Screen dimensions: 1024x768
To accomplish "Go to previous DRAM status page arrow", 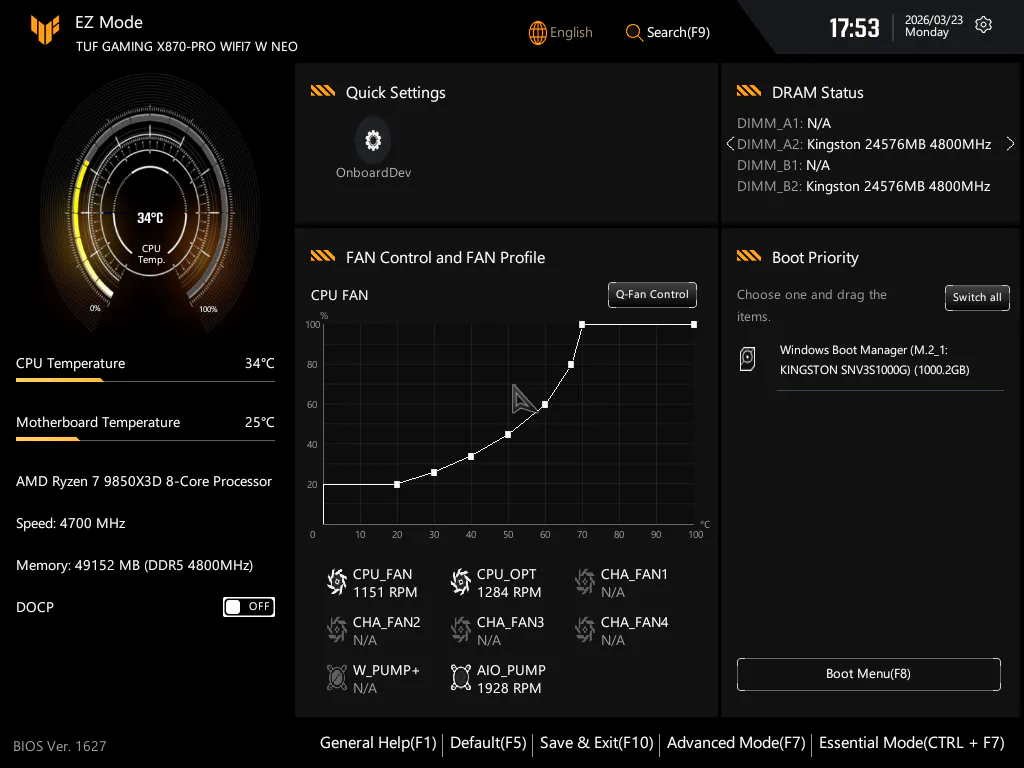I will (x=730, y=144).
